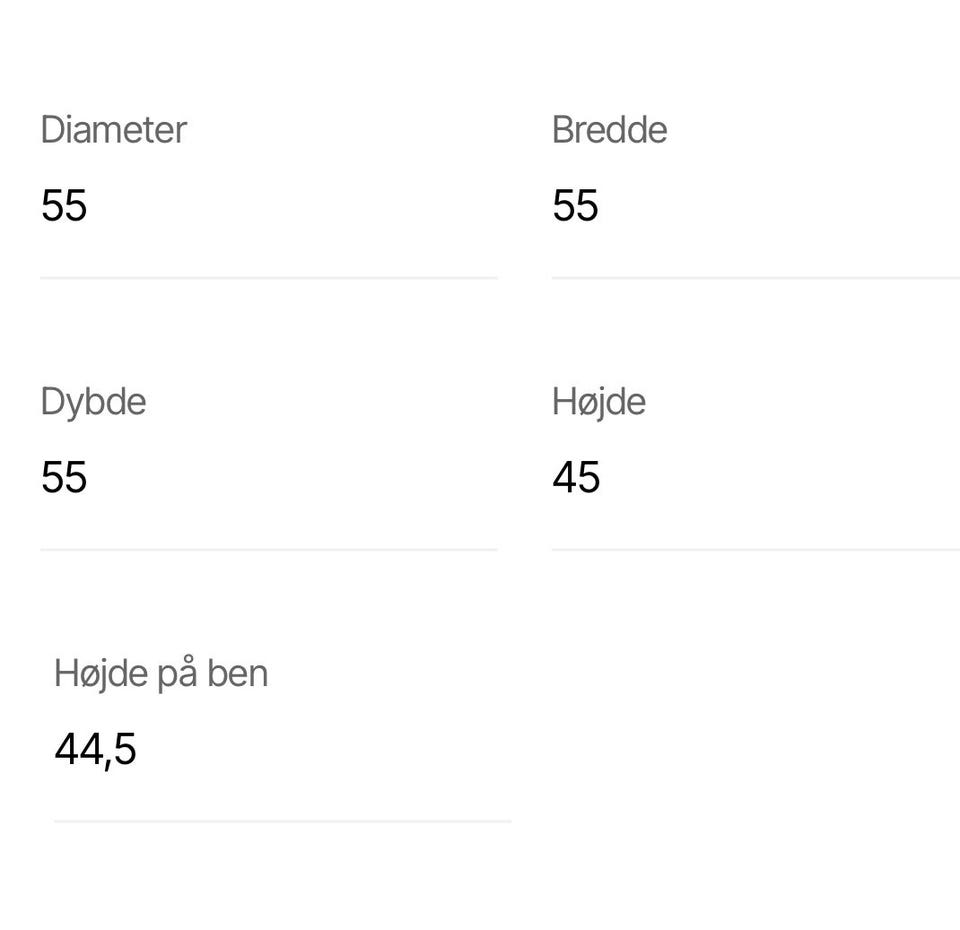
Task: Focus the Bredde input field
Action: (x=755, y=207)
